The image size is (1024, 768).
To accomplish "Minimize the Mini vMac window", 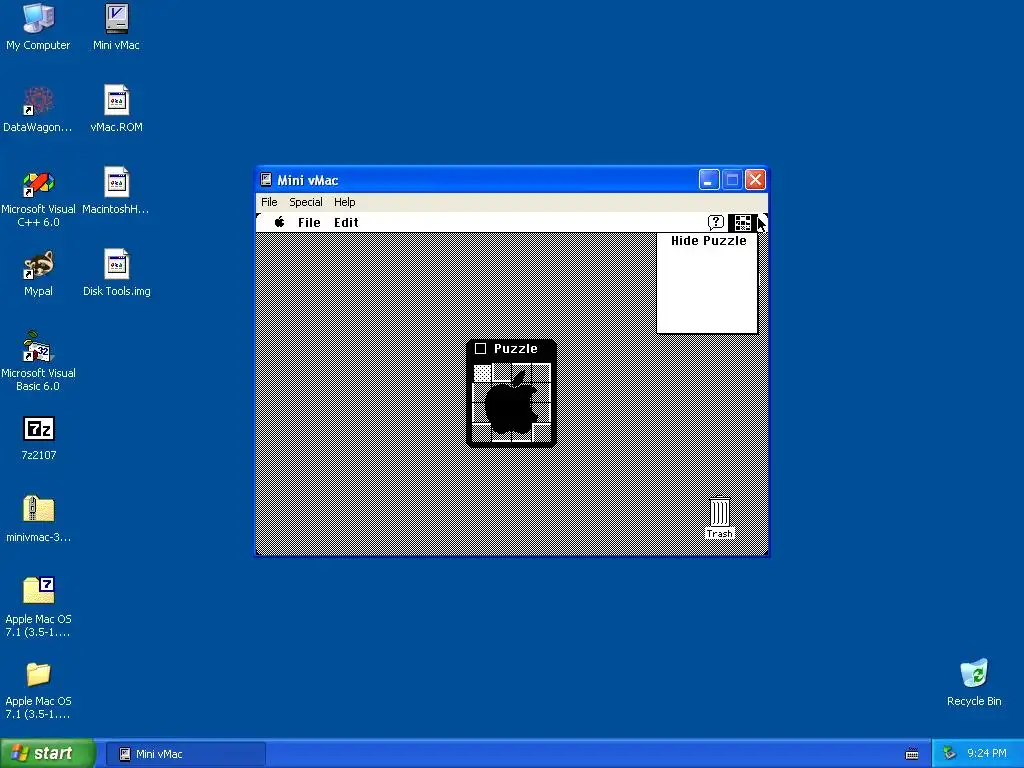I will [709, 180].
